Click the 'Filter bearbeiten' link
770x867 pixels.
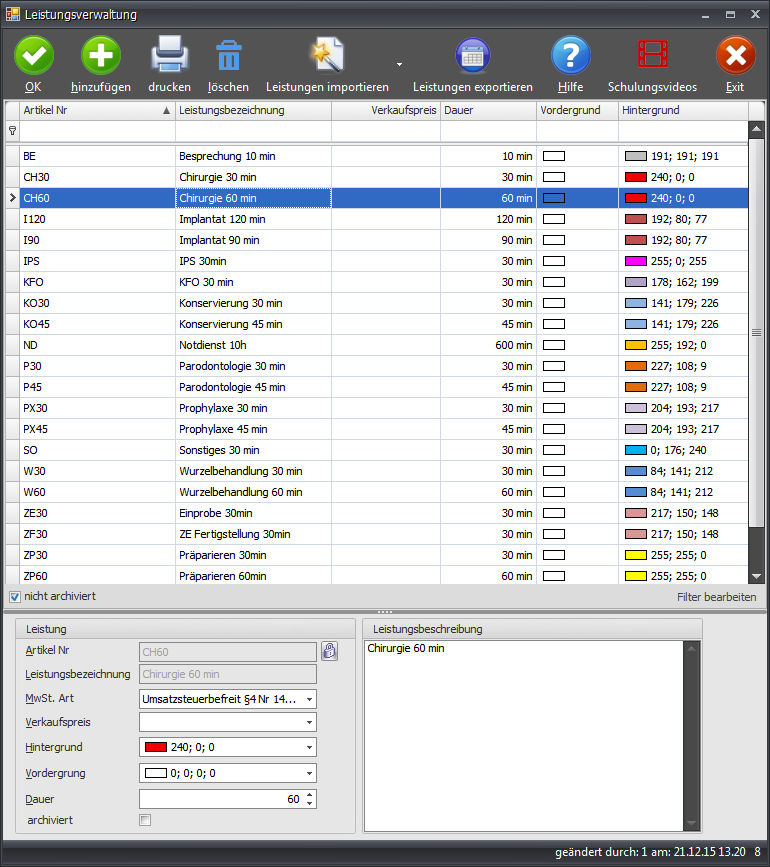(x=716, y=597)
